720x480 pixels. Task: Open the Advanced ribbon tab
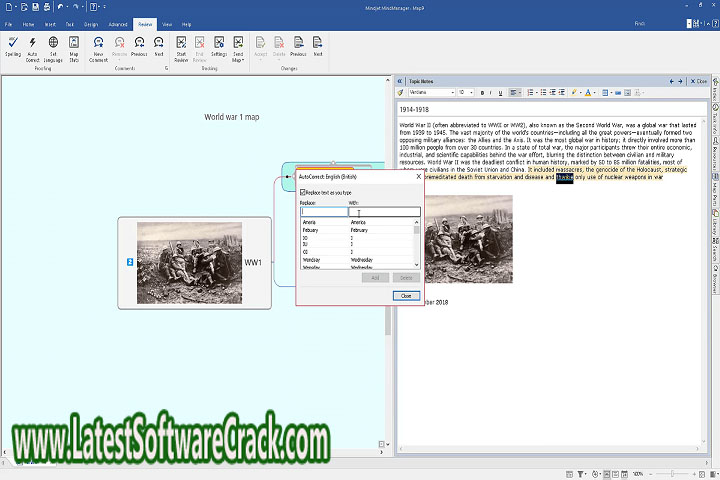click(x=118, y=22)
